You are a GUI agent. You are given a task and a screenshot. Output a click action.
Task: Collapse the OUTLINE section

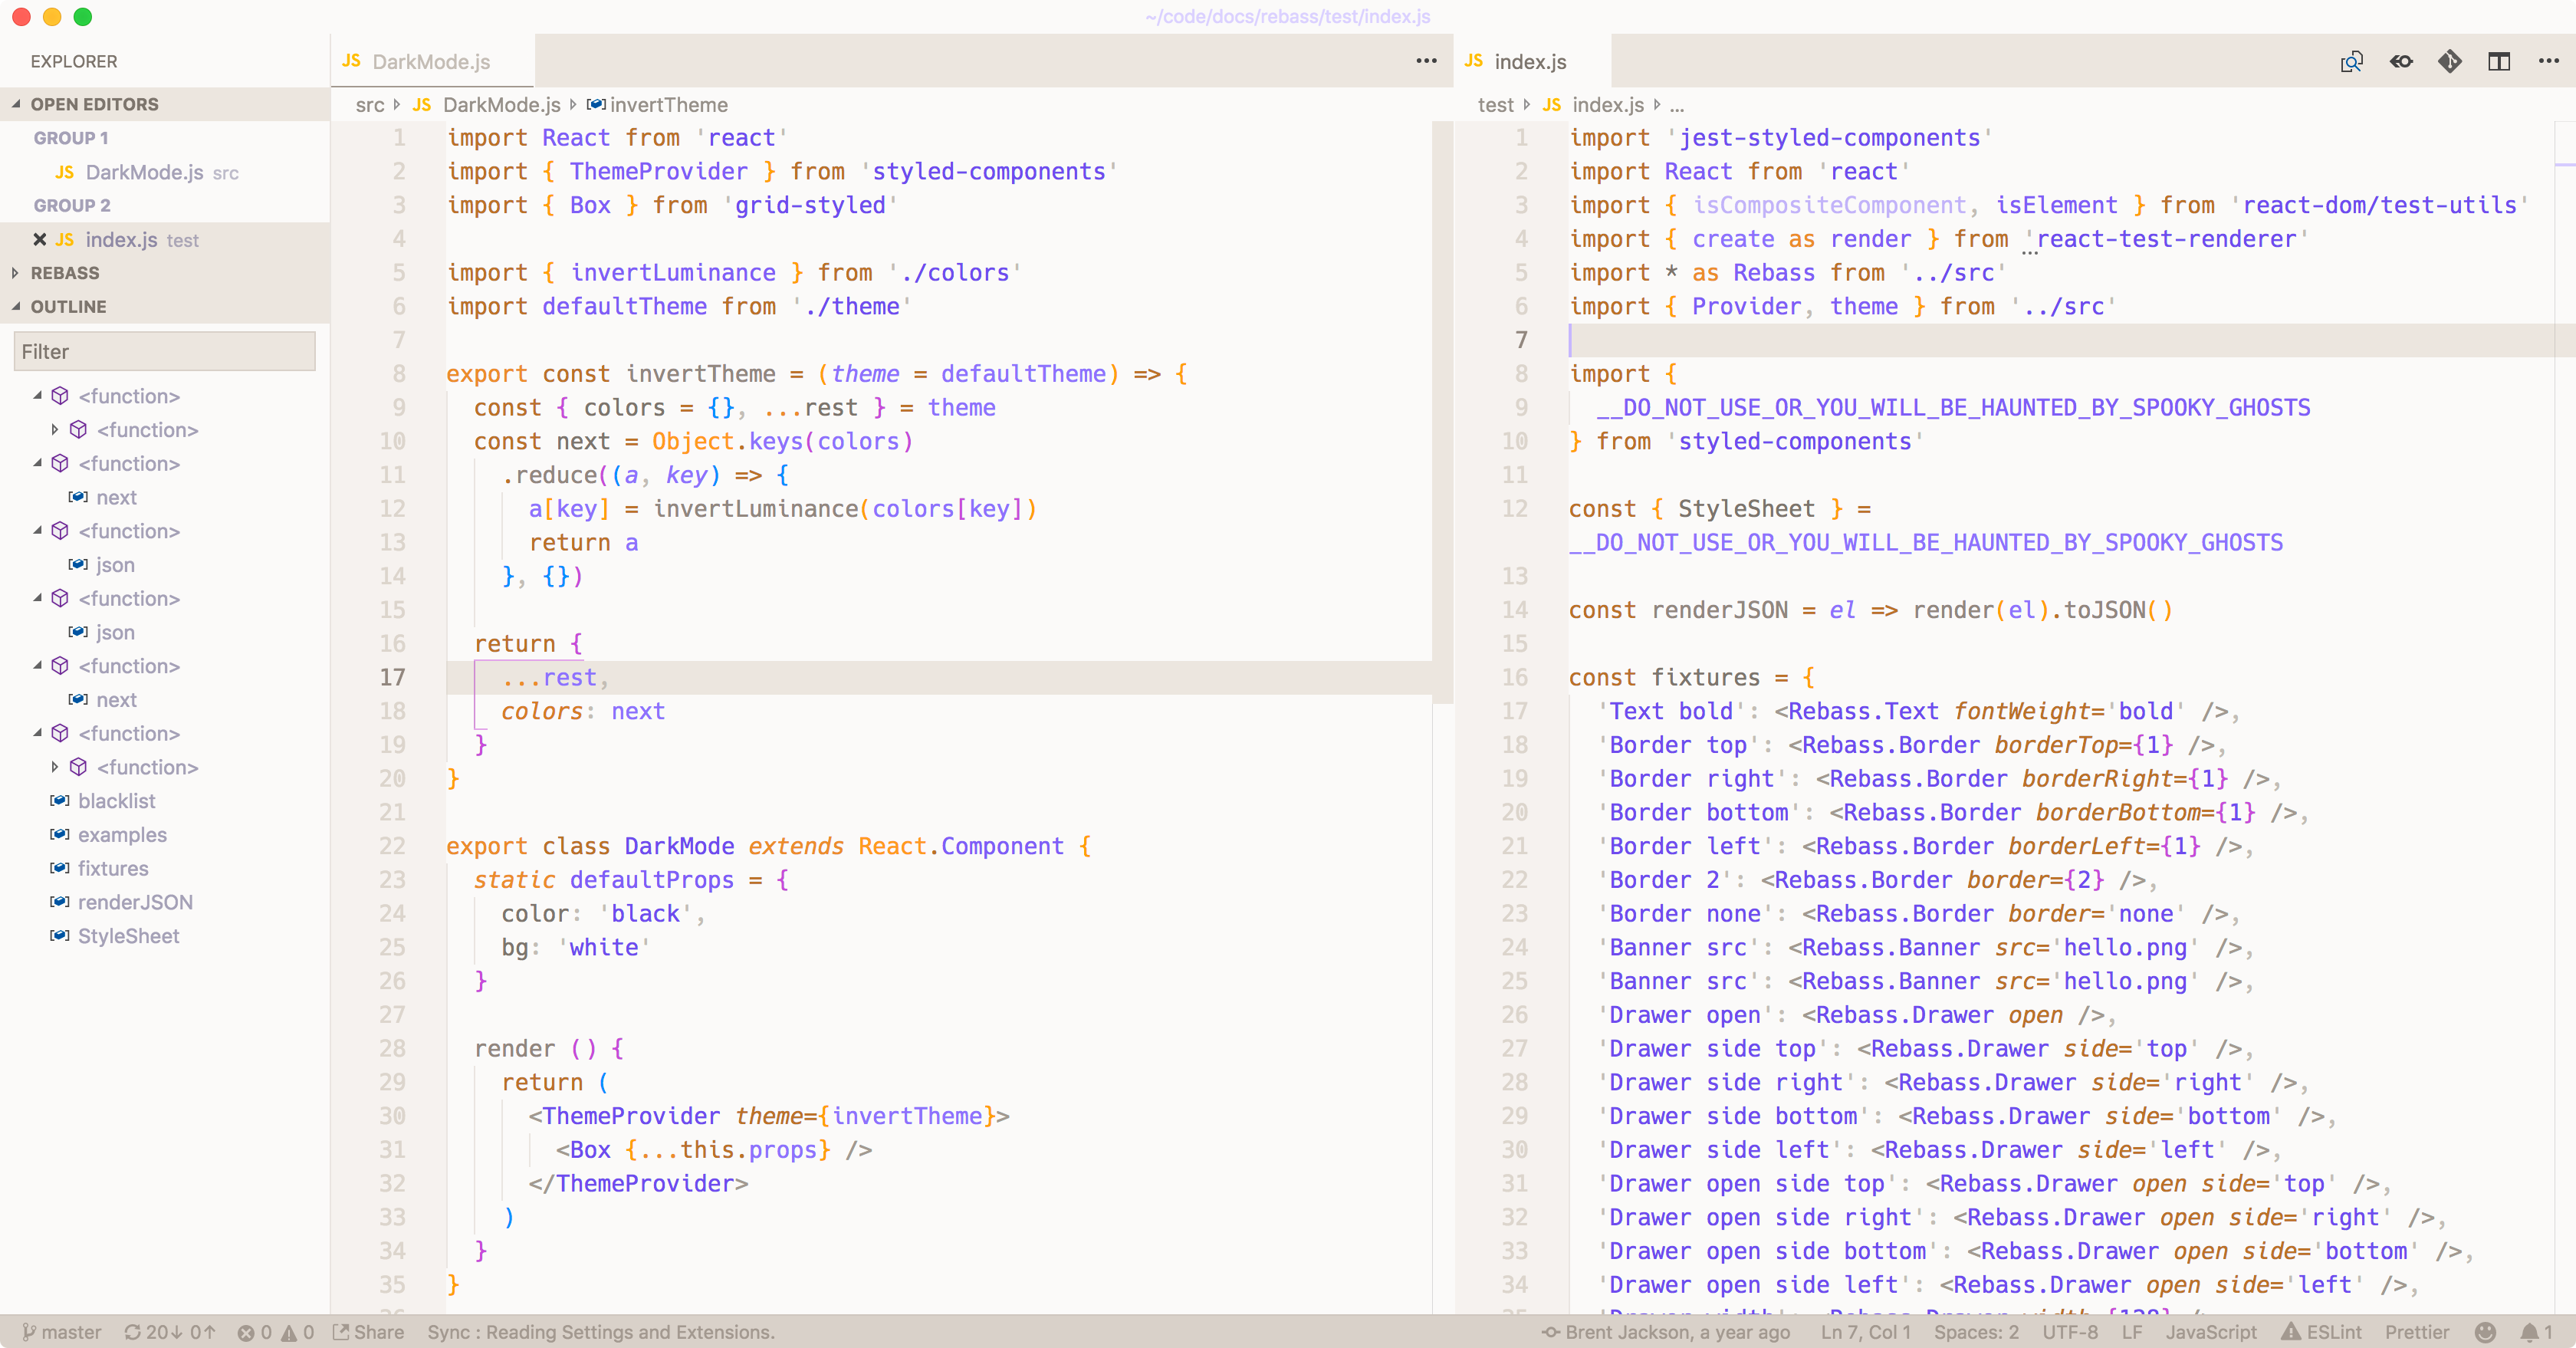pyautogui.click(x=165, y=306)
